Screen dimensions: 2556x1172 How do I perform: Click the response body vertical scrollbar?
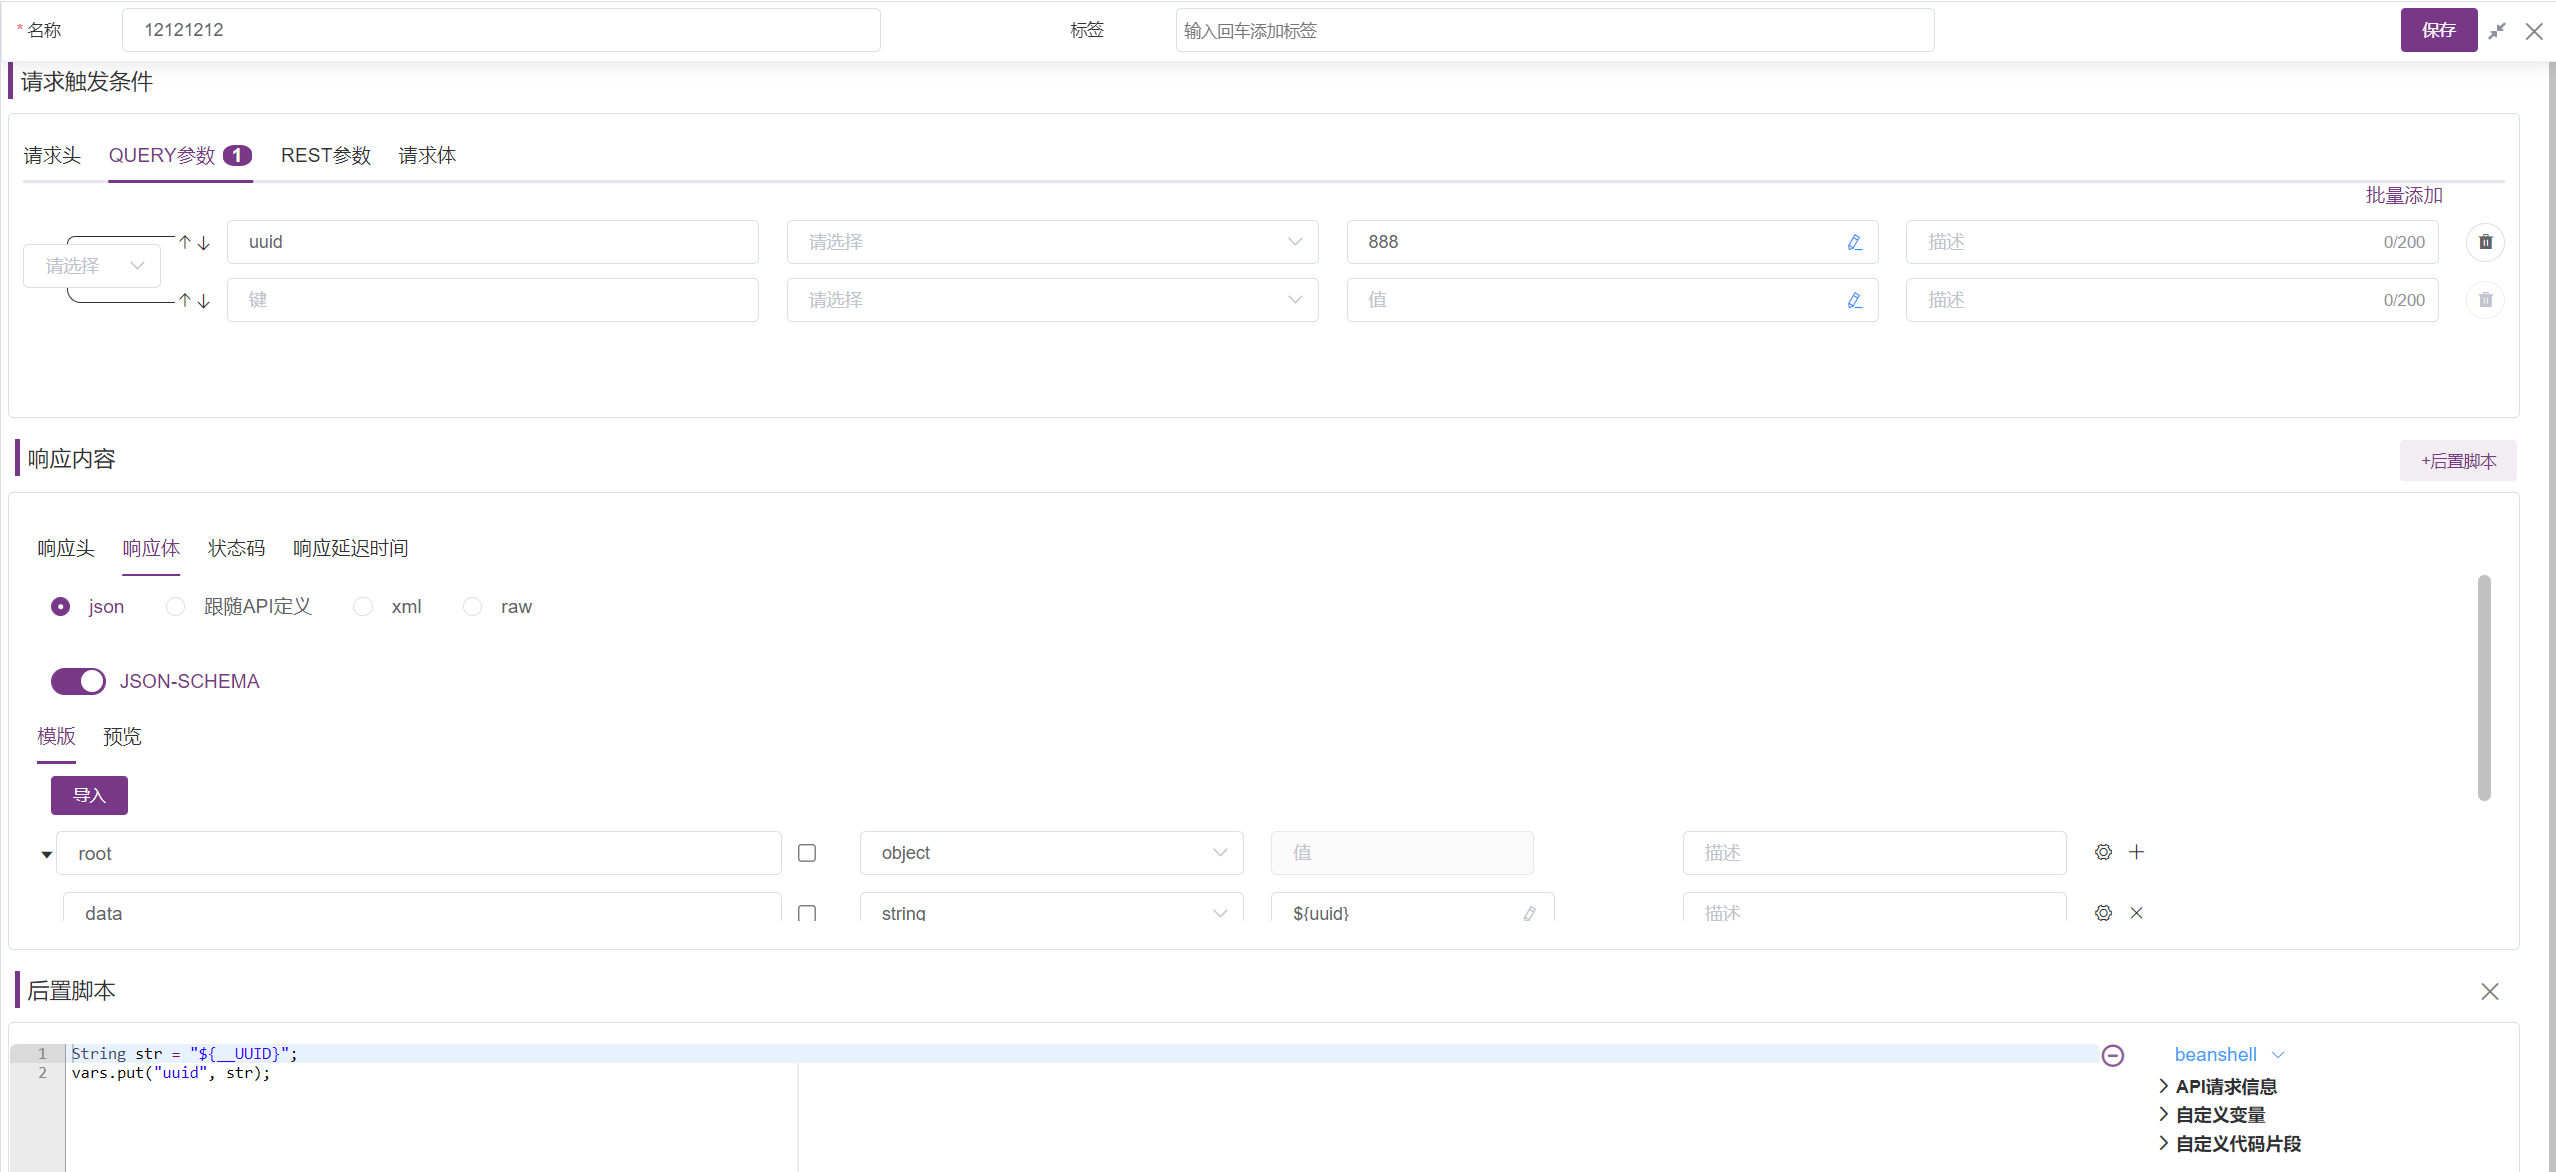point(2483,688)
